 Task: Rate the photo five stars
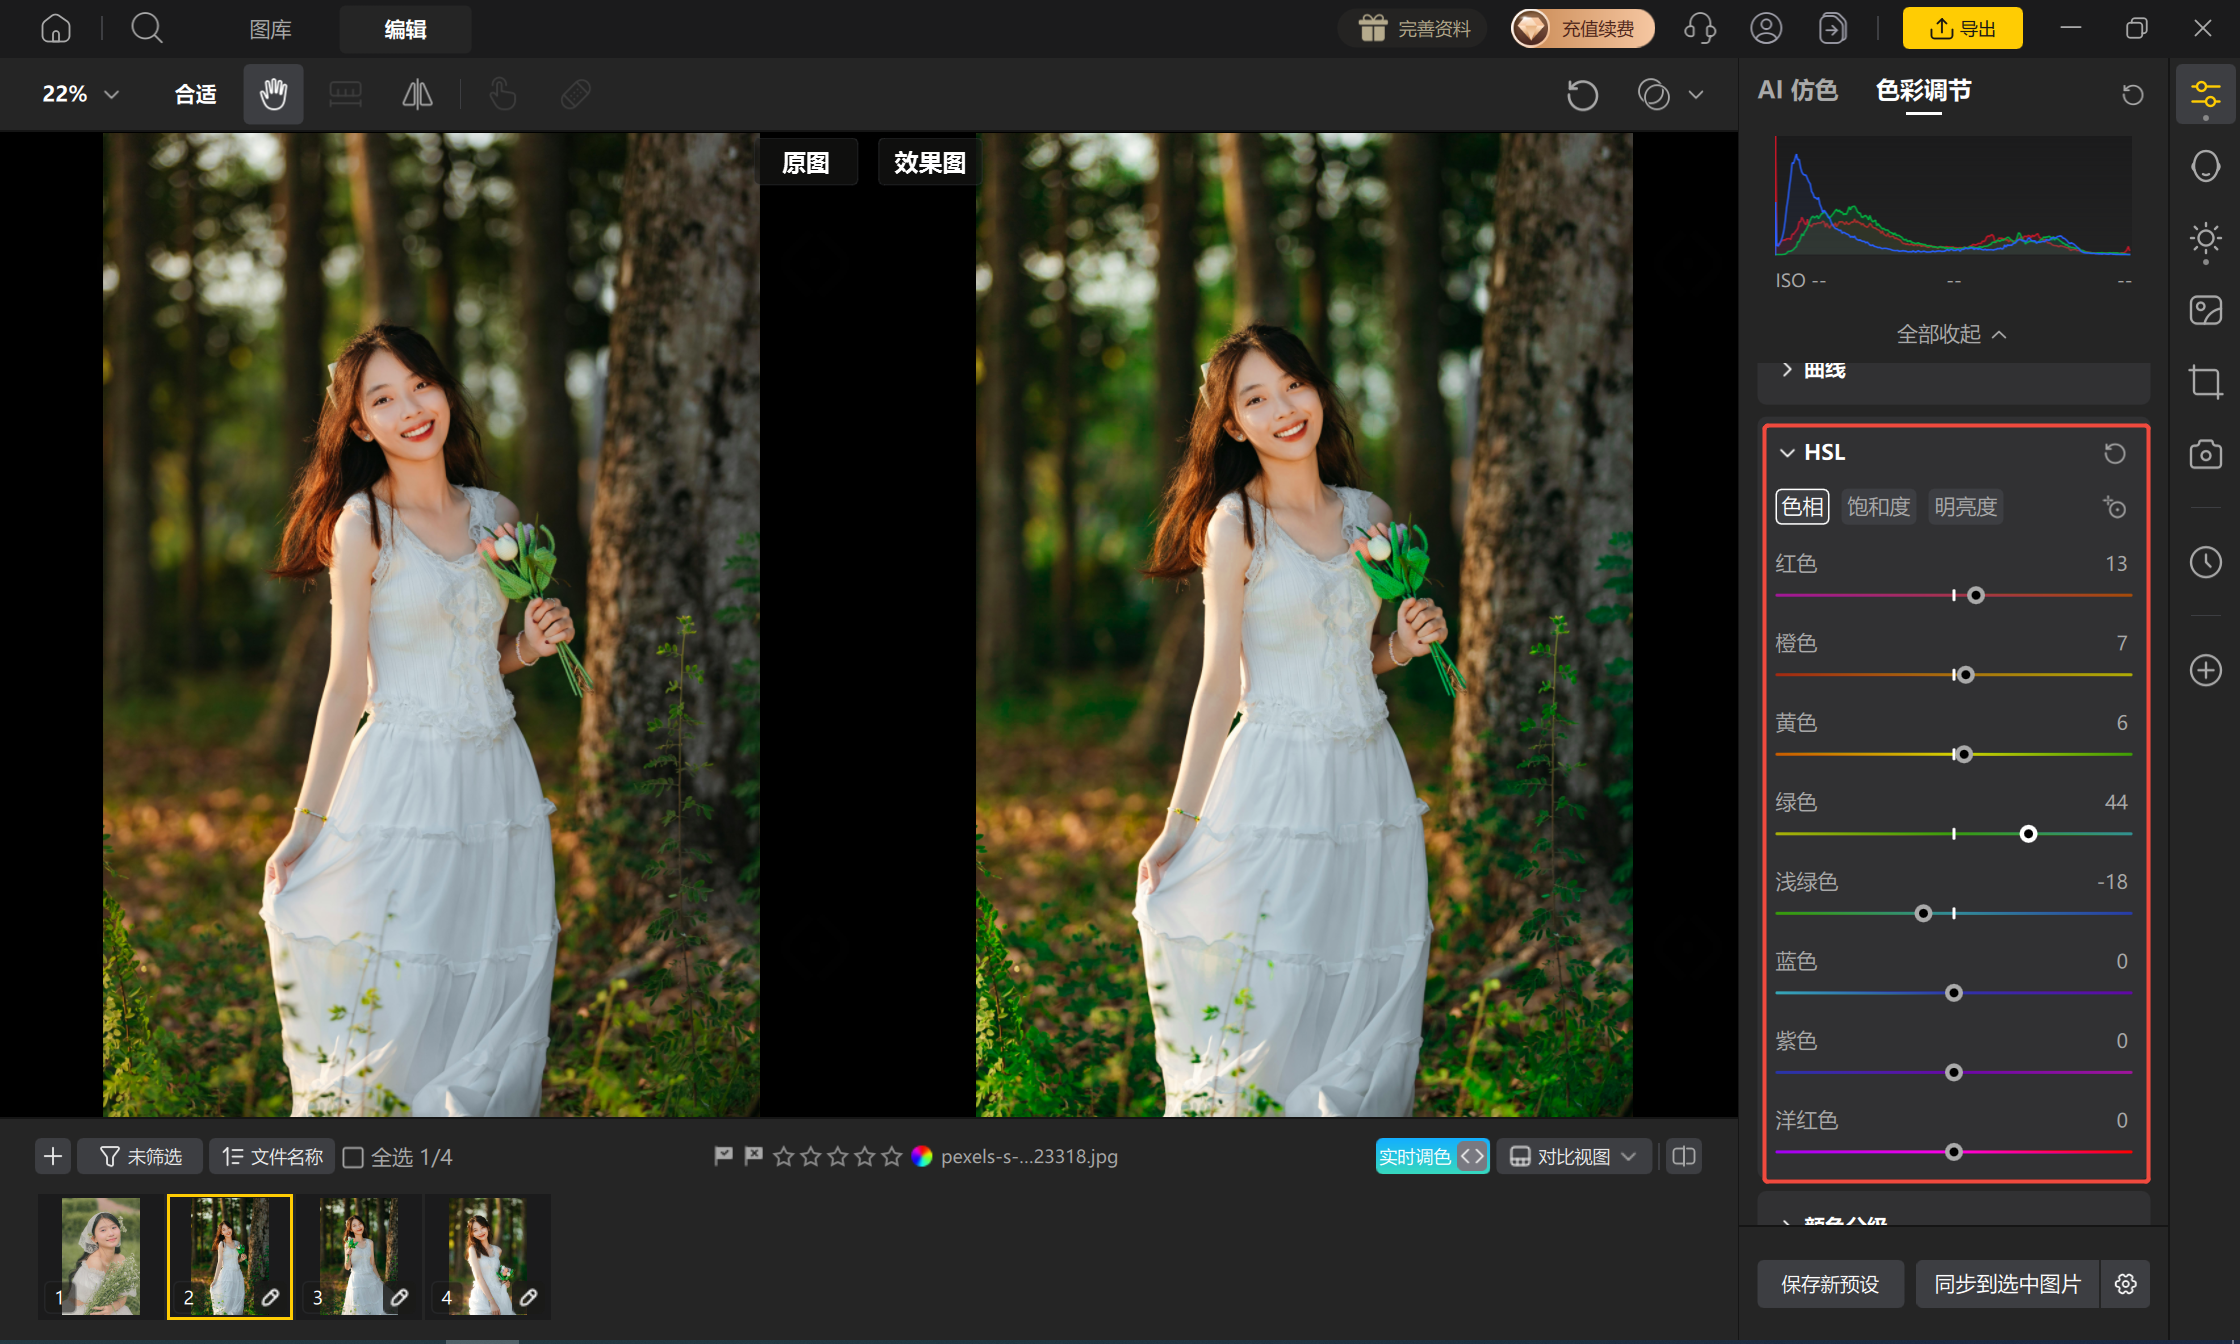tap(892, 1156)
